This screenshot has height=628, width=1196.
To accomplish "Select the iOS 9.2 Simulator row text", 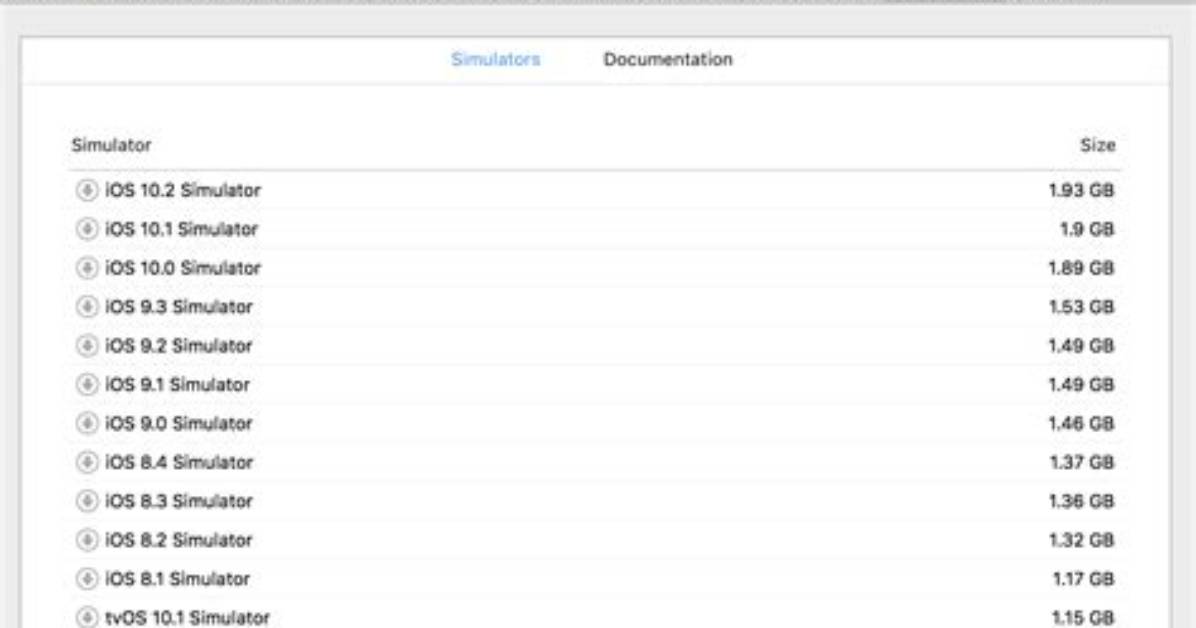I will (178, 346).
